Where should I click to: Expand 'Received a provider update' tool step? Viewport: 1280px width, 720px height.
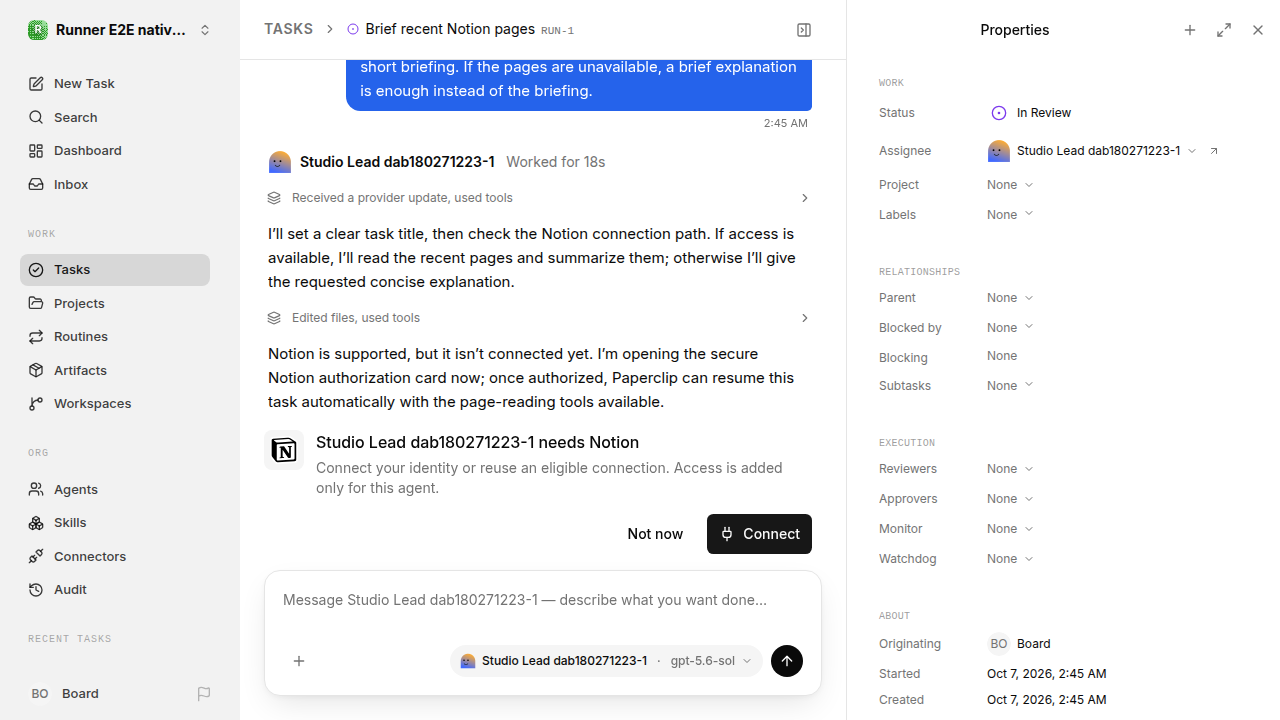click(539, 198)
